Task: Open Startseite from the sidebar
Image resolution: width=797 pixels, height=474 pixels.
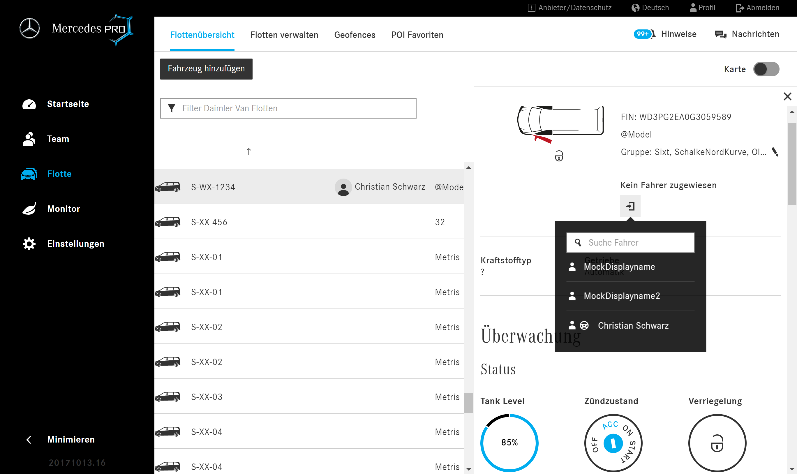Action: (x=67, y=104)
